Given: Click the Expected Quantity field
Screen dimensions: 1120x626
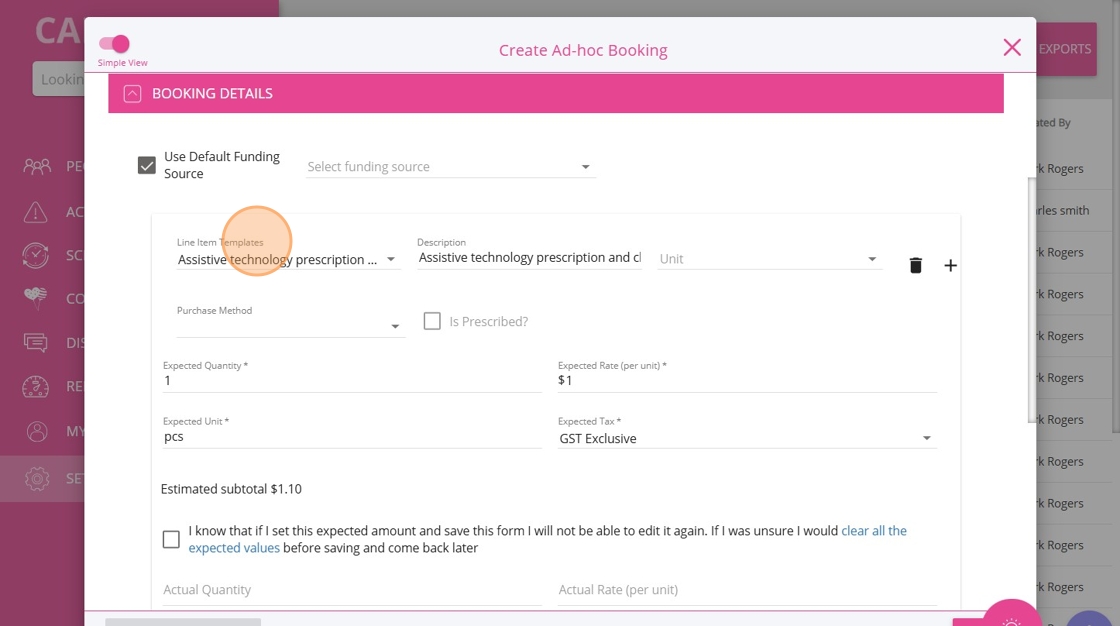Looking at the screenshot, I should (351, 381).
